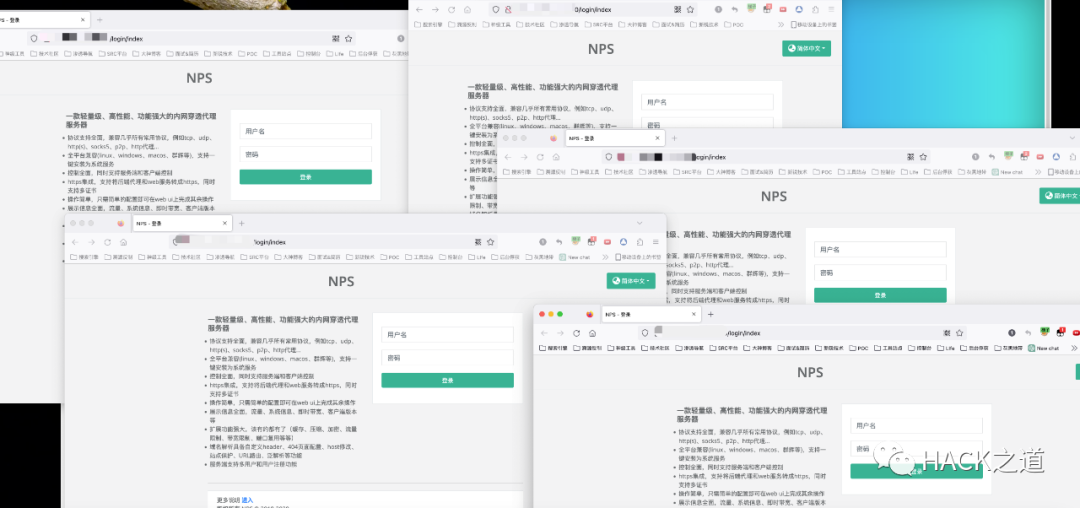Click the QR code icon in the lower-left window's address bar
The image size is (1080, 508).
pos(478,242)
